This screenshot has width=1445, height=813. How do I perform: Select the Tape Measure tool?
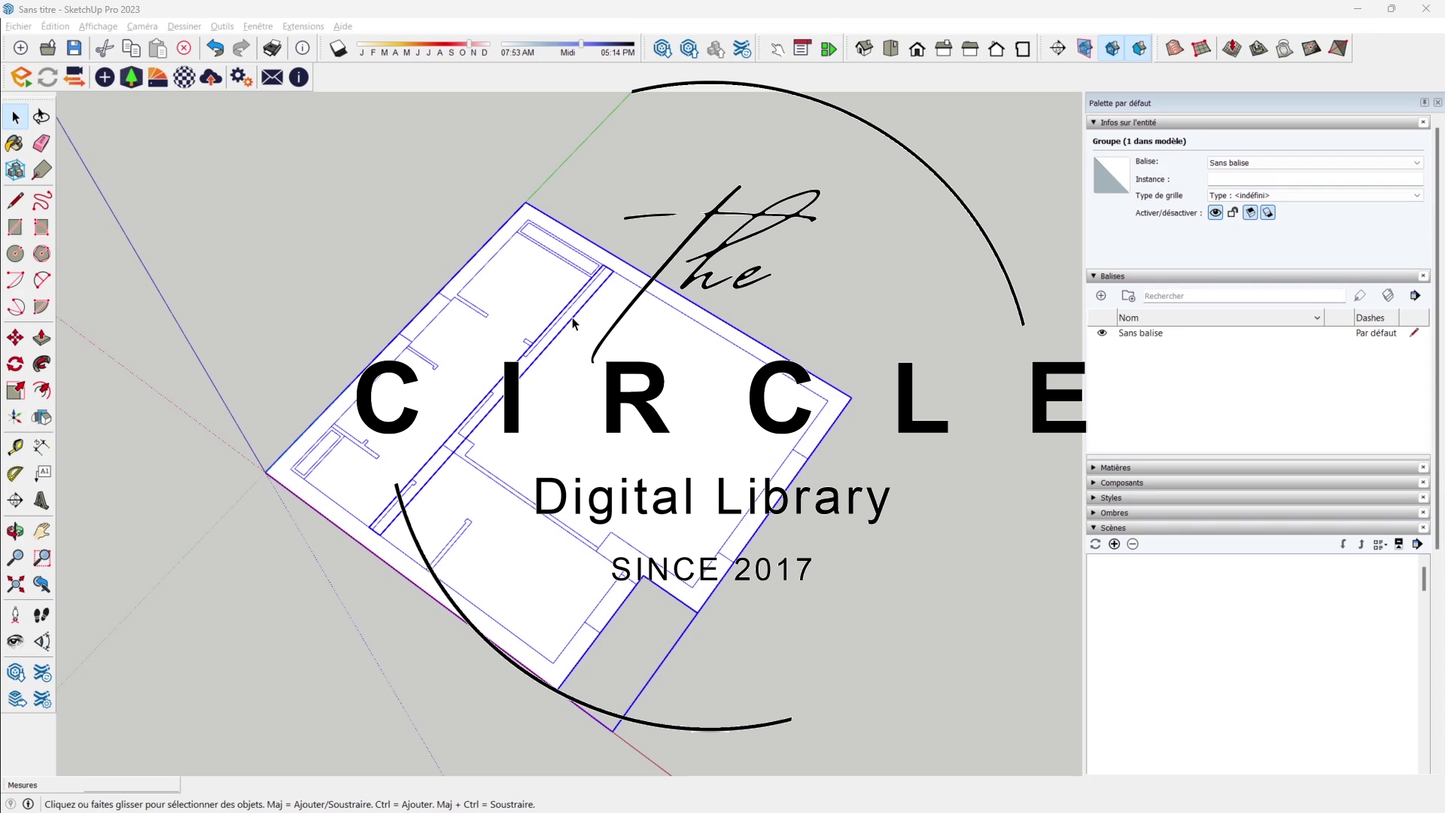[x=15, y=447]
